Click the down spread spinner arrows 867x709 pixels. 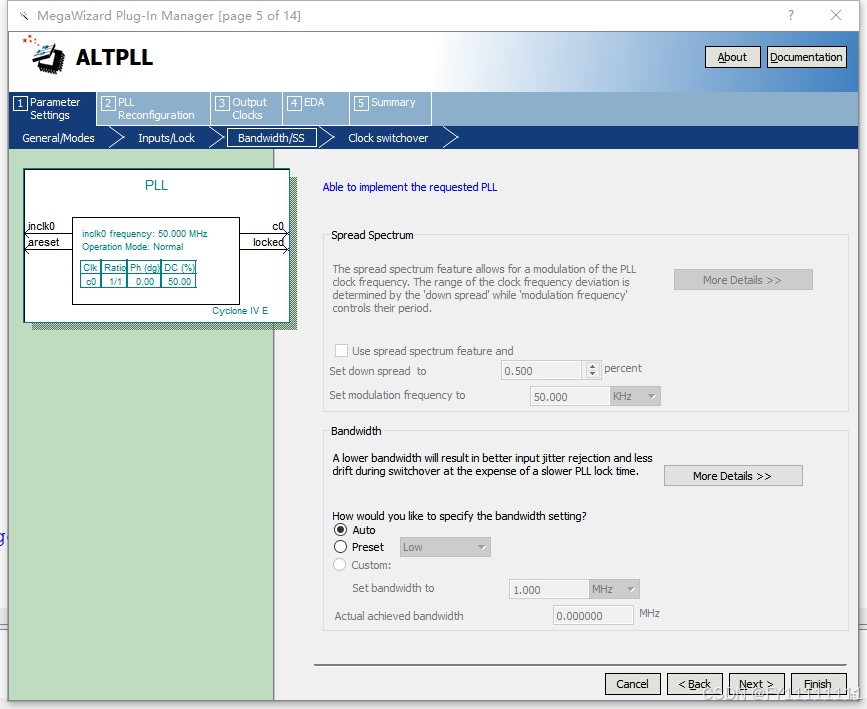pos(592,370)
